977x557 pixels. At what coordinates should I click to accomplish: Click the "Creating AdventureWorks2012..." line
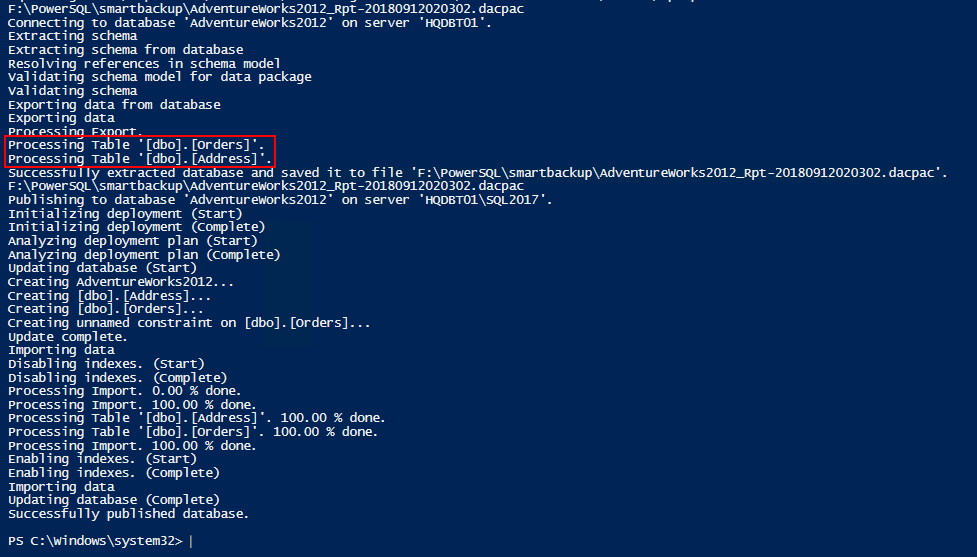click(x=121, y=282)
